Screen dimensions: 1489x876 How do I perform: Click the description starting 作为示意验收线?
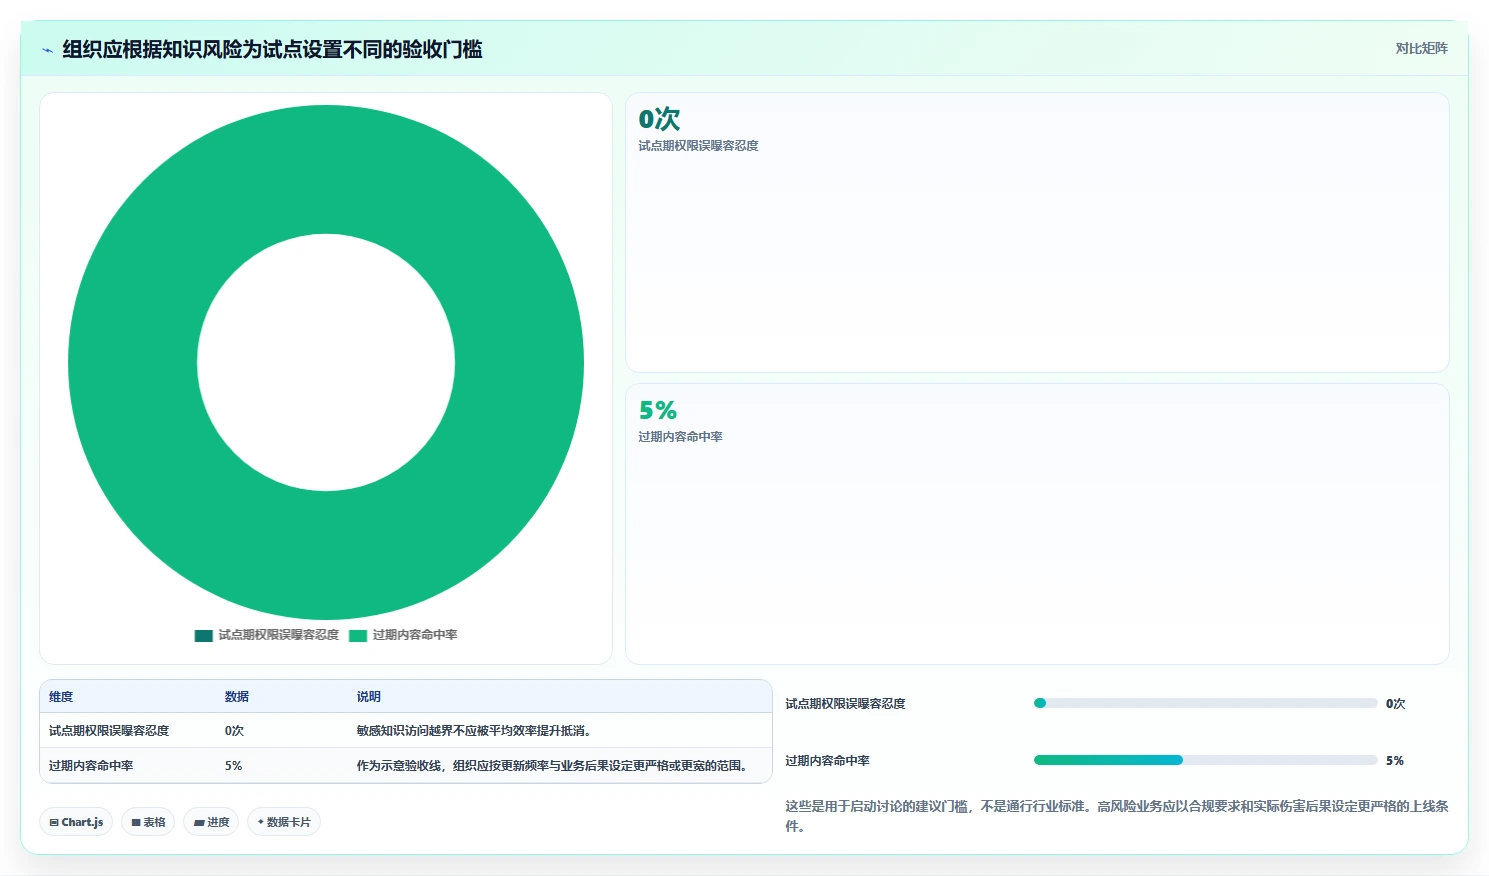554,766
